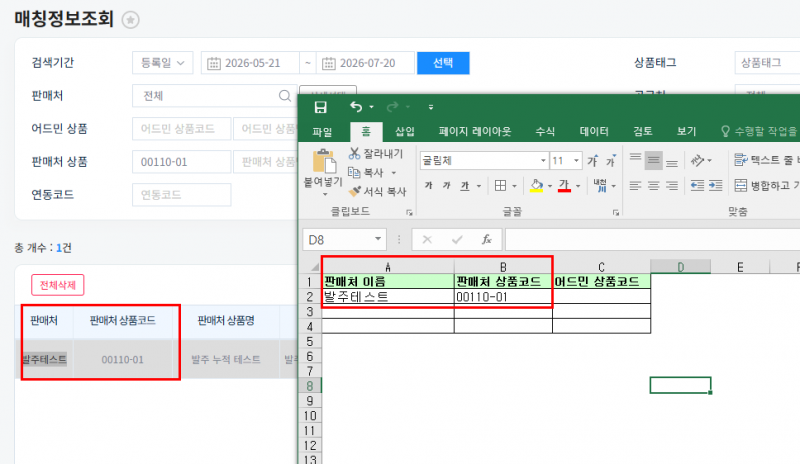The width and height of the screenshot is (800, 464).
Task: Click the middle align icon
Action: point(654,161)
